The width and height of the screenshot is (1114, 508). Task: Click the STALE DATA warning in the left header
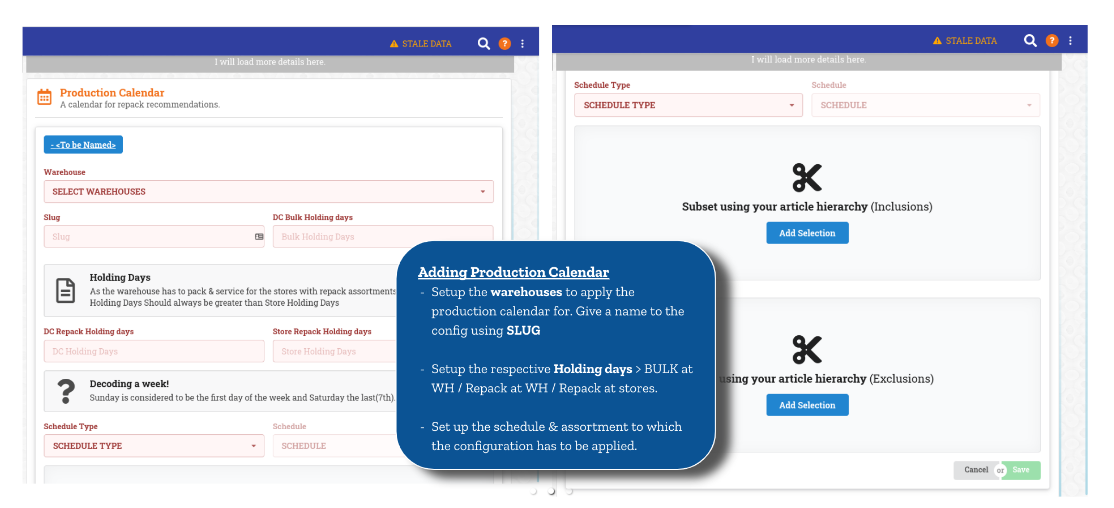pyautogui.click(x=420, y=44)
